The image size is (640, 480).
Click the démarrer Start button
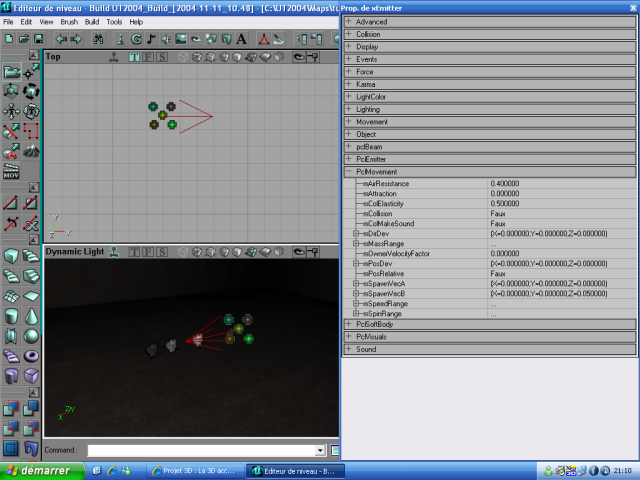(36, 470)
